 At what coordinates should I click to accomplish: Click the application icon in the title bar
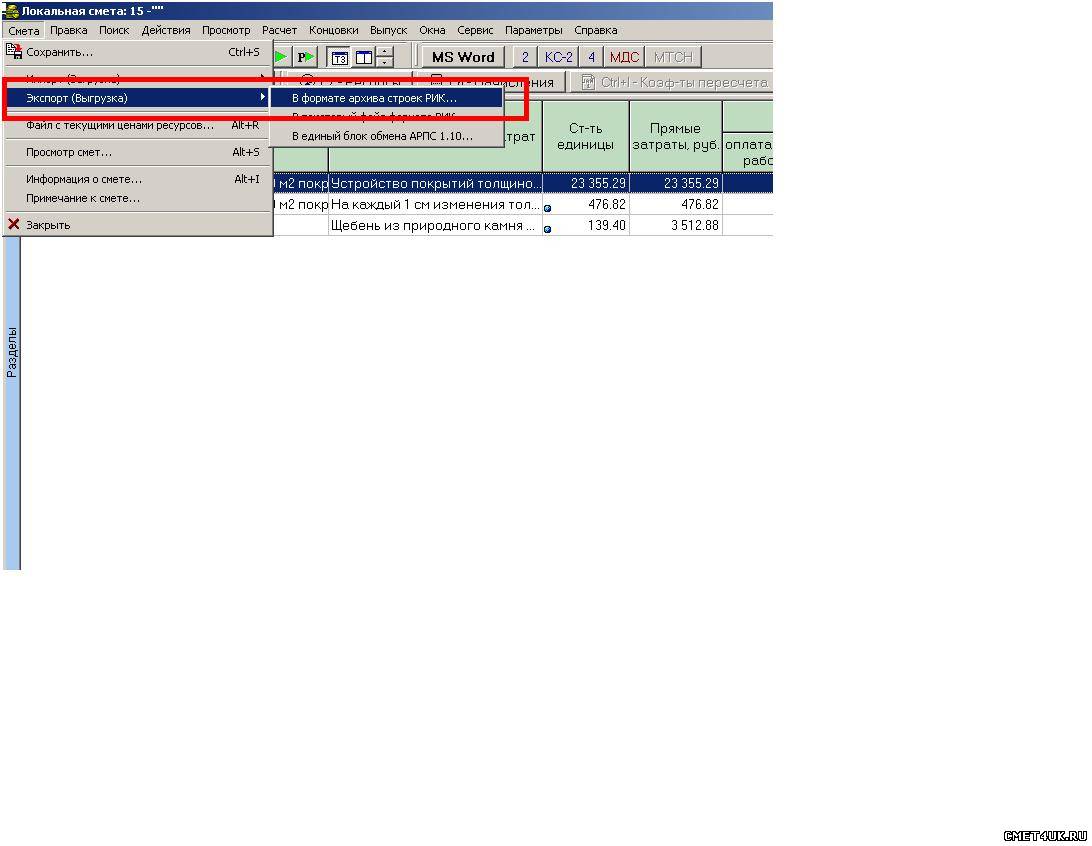(x=11, y=10)
